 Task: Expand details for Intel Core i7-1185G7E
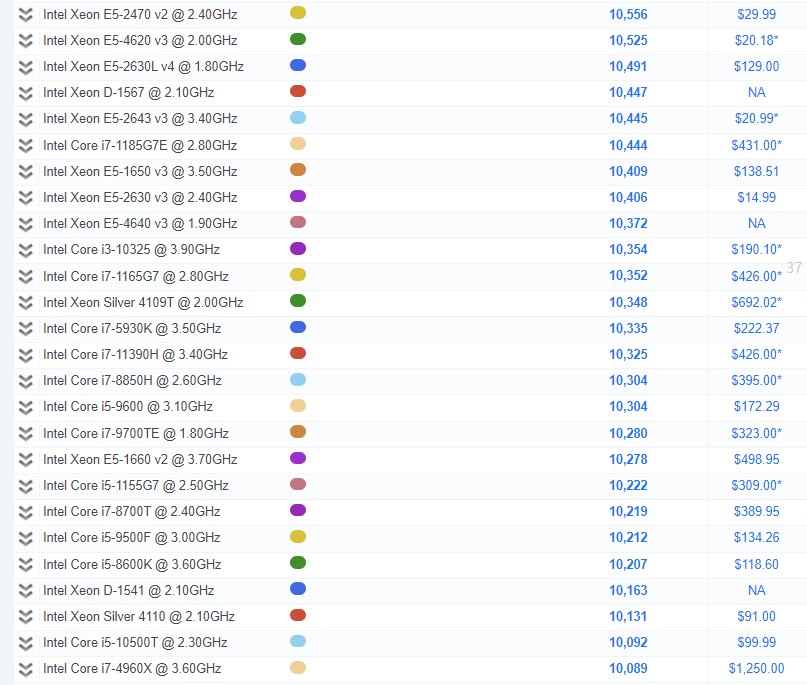(25, 146)
